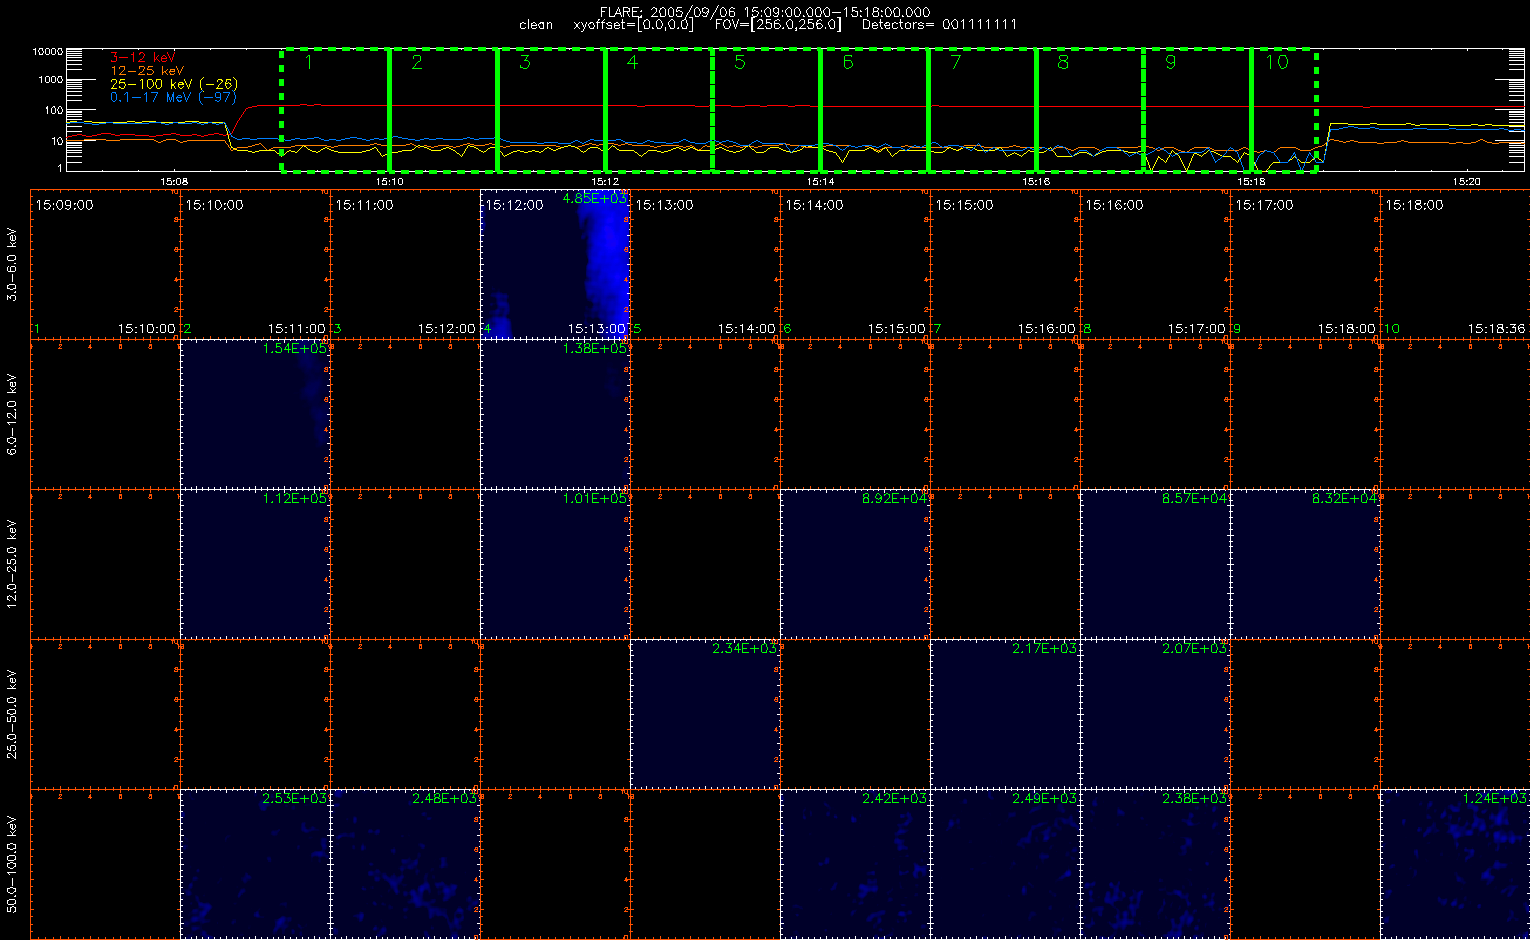Select interval 5 marker in light curve
The height and width of the screenshot is (940, 1530).
(740, 62)
